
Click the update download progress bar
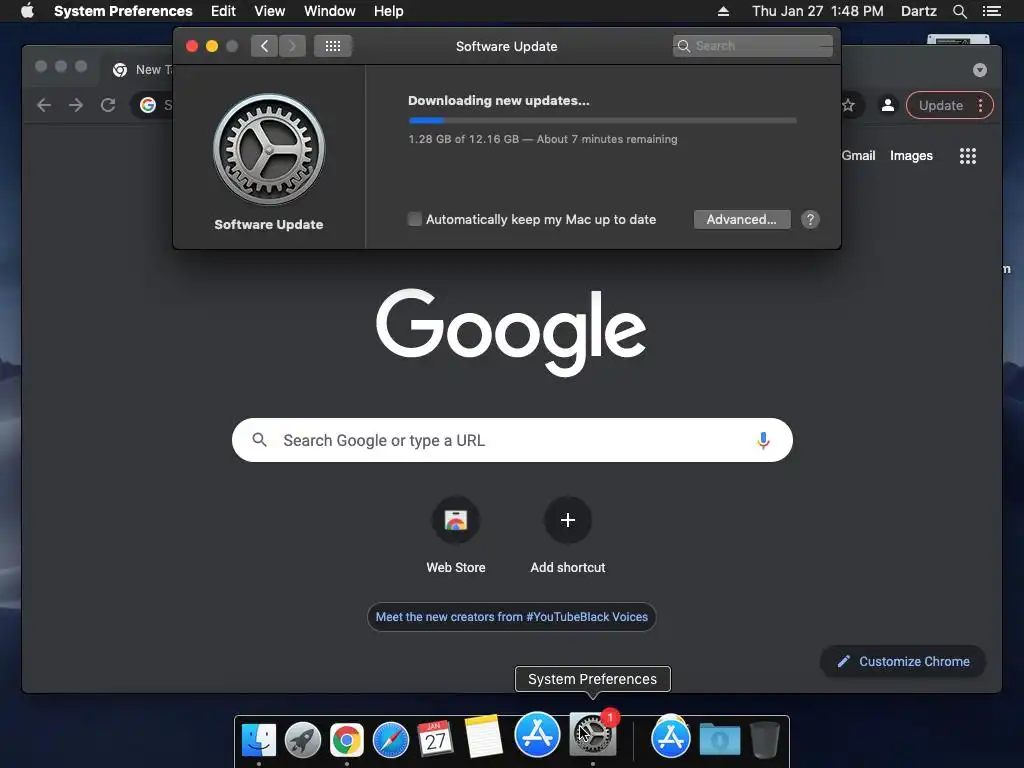602,120
